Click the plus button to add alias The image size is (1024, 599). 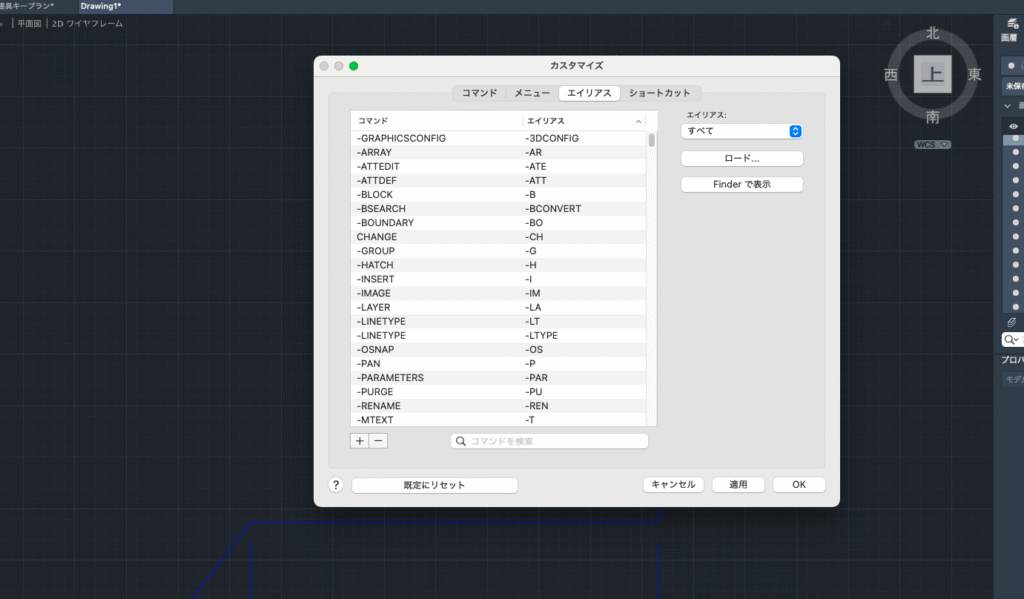coord(360,441)
